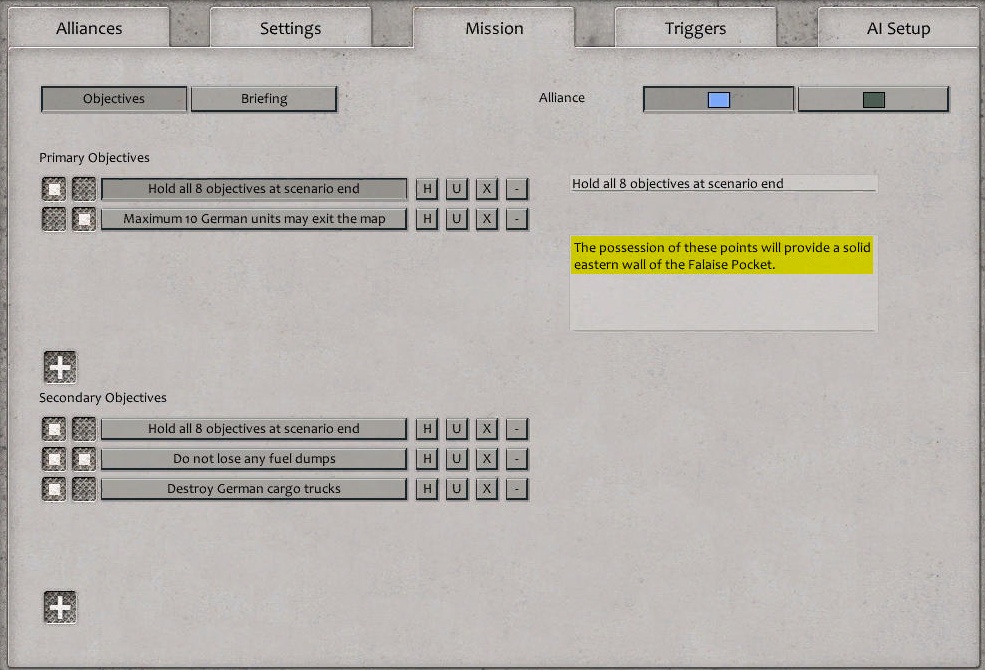Open the AI Setup tab
The height and width of the screenshot is (670, 985).
[x=897, y=28]
